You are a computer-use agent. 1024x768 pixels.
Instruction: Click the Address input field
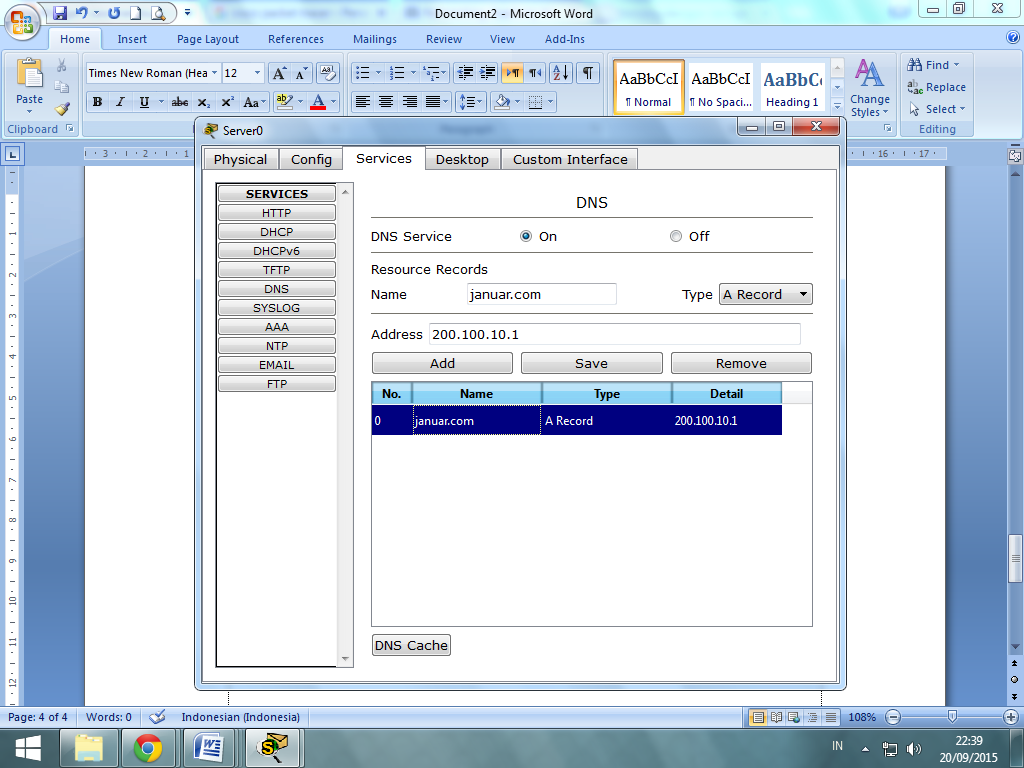[x=615, y=334]
